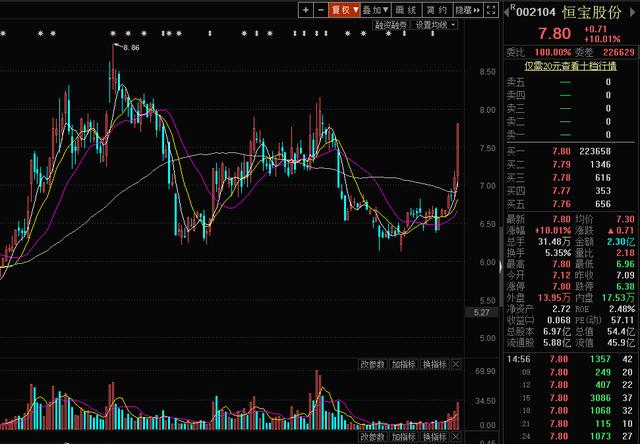This screenshot has width=640, height=444.
Task: Click the 跌停 6.38 value
Action: (626, 286)
